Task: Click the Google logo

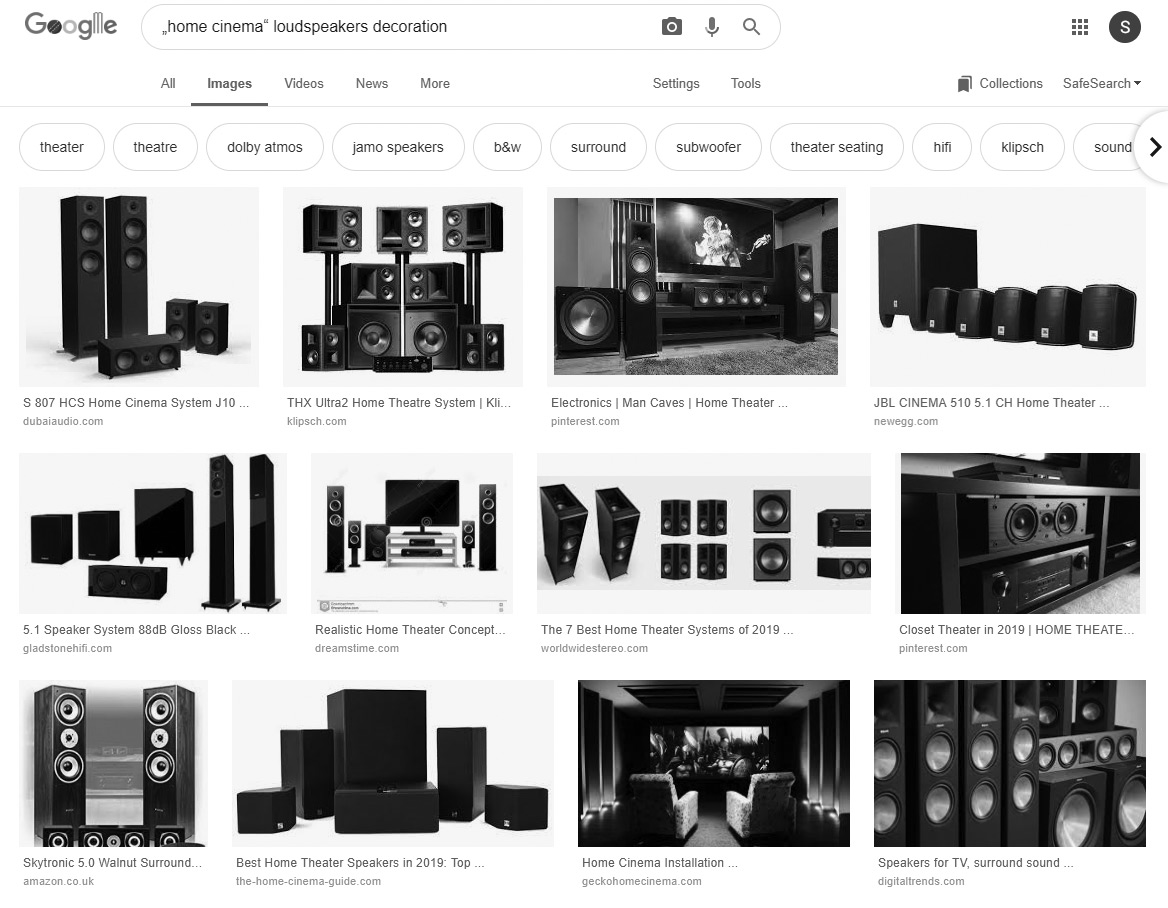Action: tap(71, 26)
